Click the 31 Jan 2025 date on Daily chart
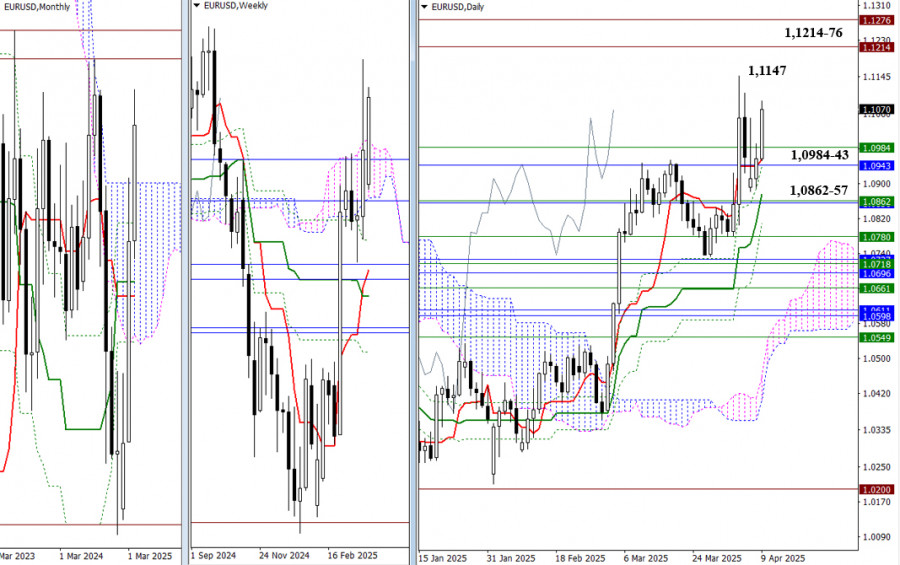 511,558
